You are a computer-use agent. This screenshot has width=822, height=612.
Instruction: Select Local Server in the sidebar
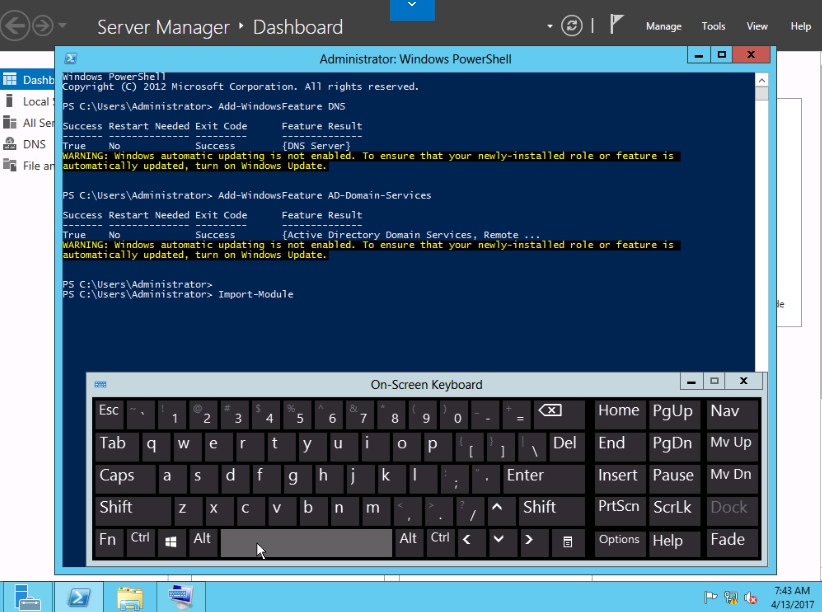point(28,101)
